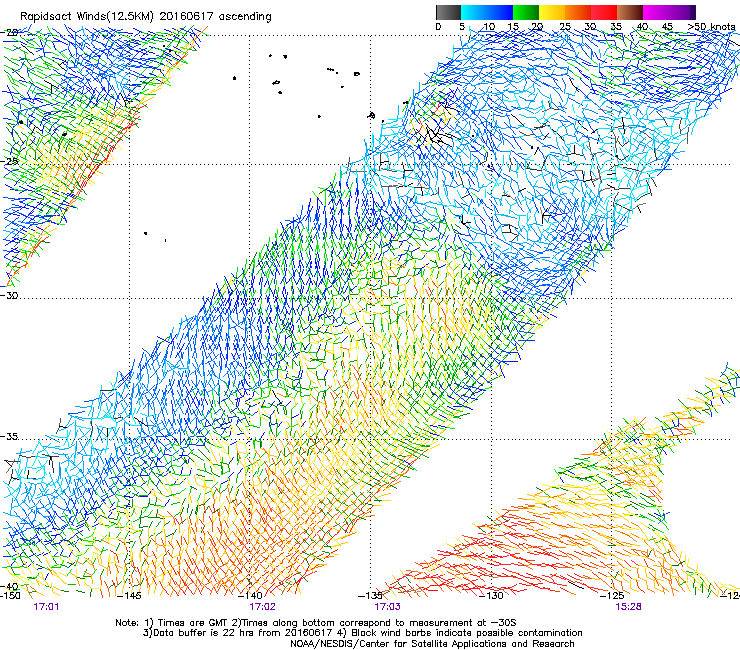Click the brown 35–40 knots legend color
This screenshot has width=740, height=650.
click(630, 12)
